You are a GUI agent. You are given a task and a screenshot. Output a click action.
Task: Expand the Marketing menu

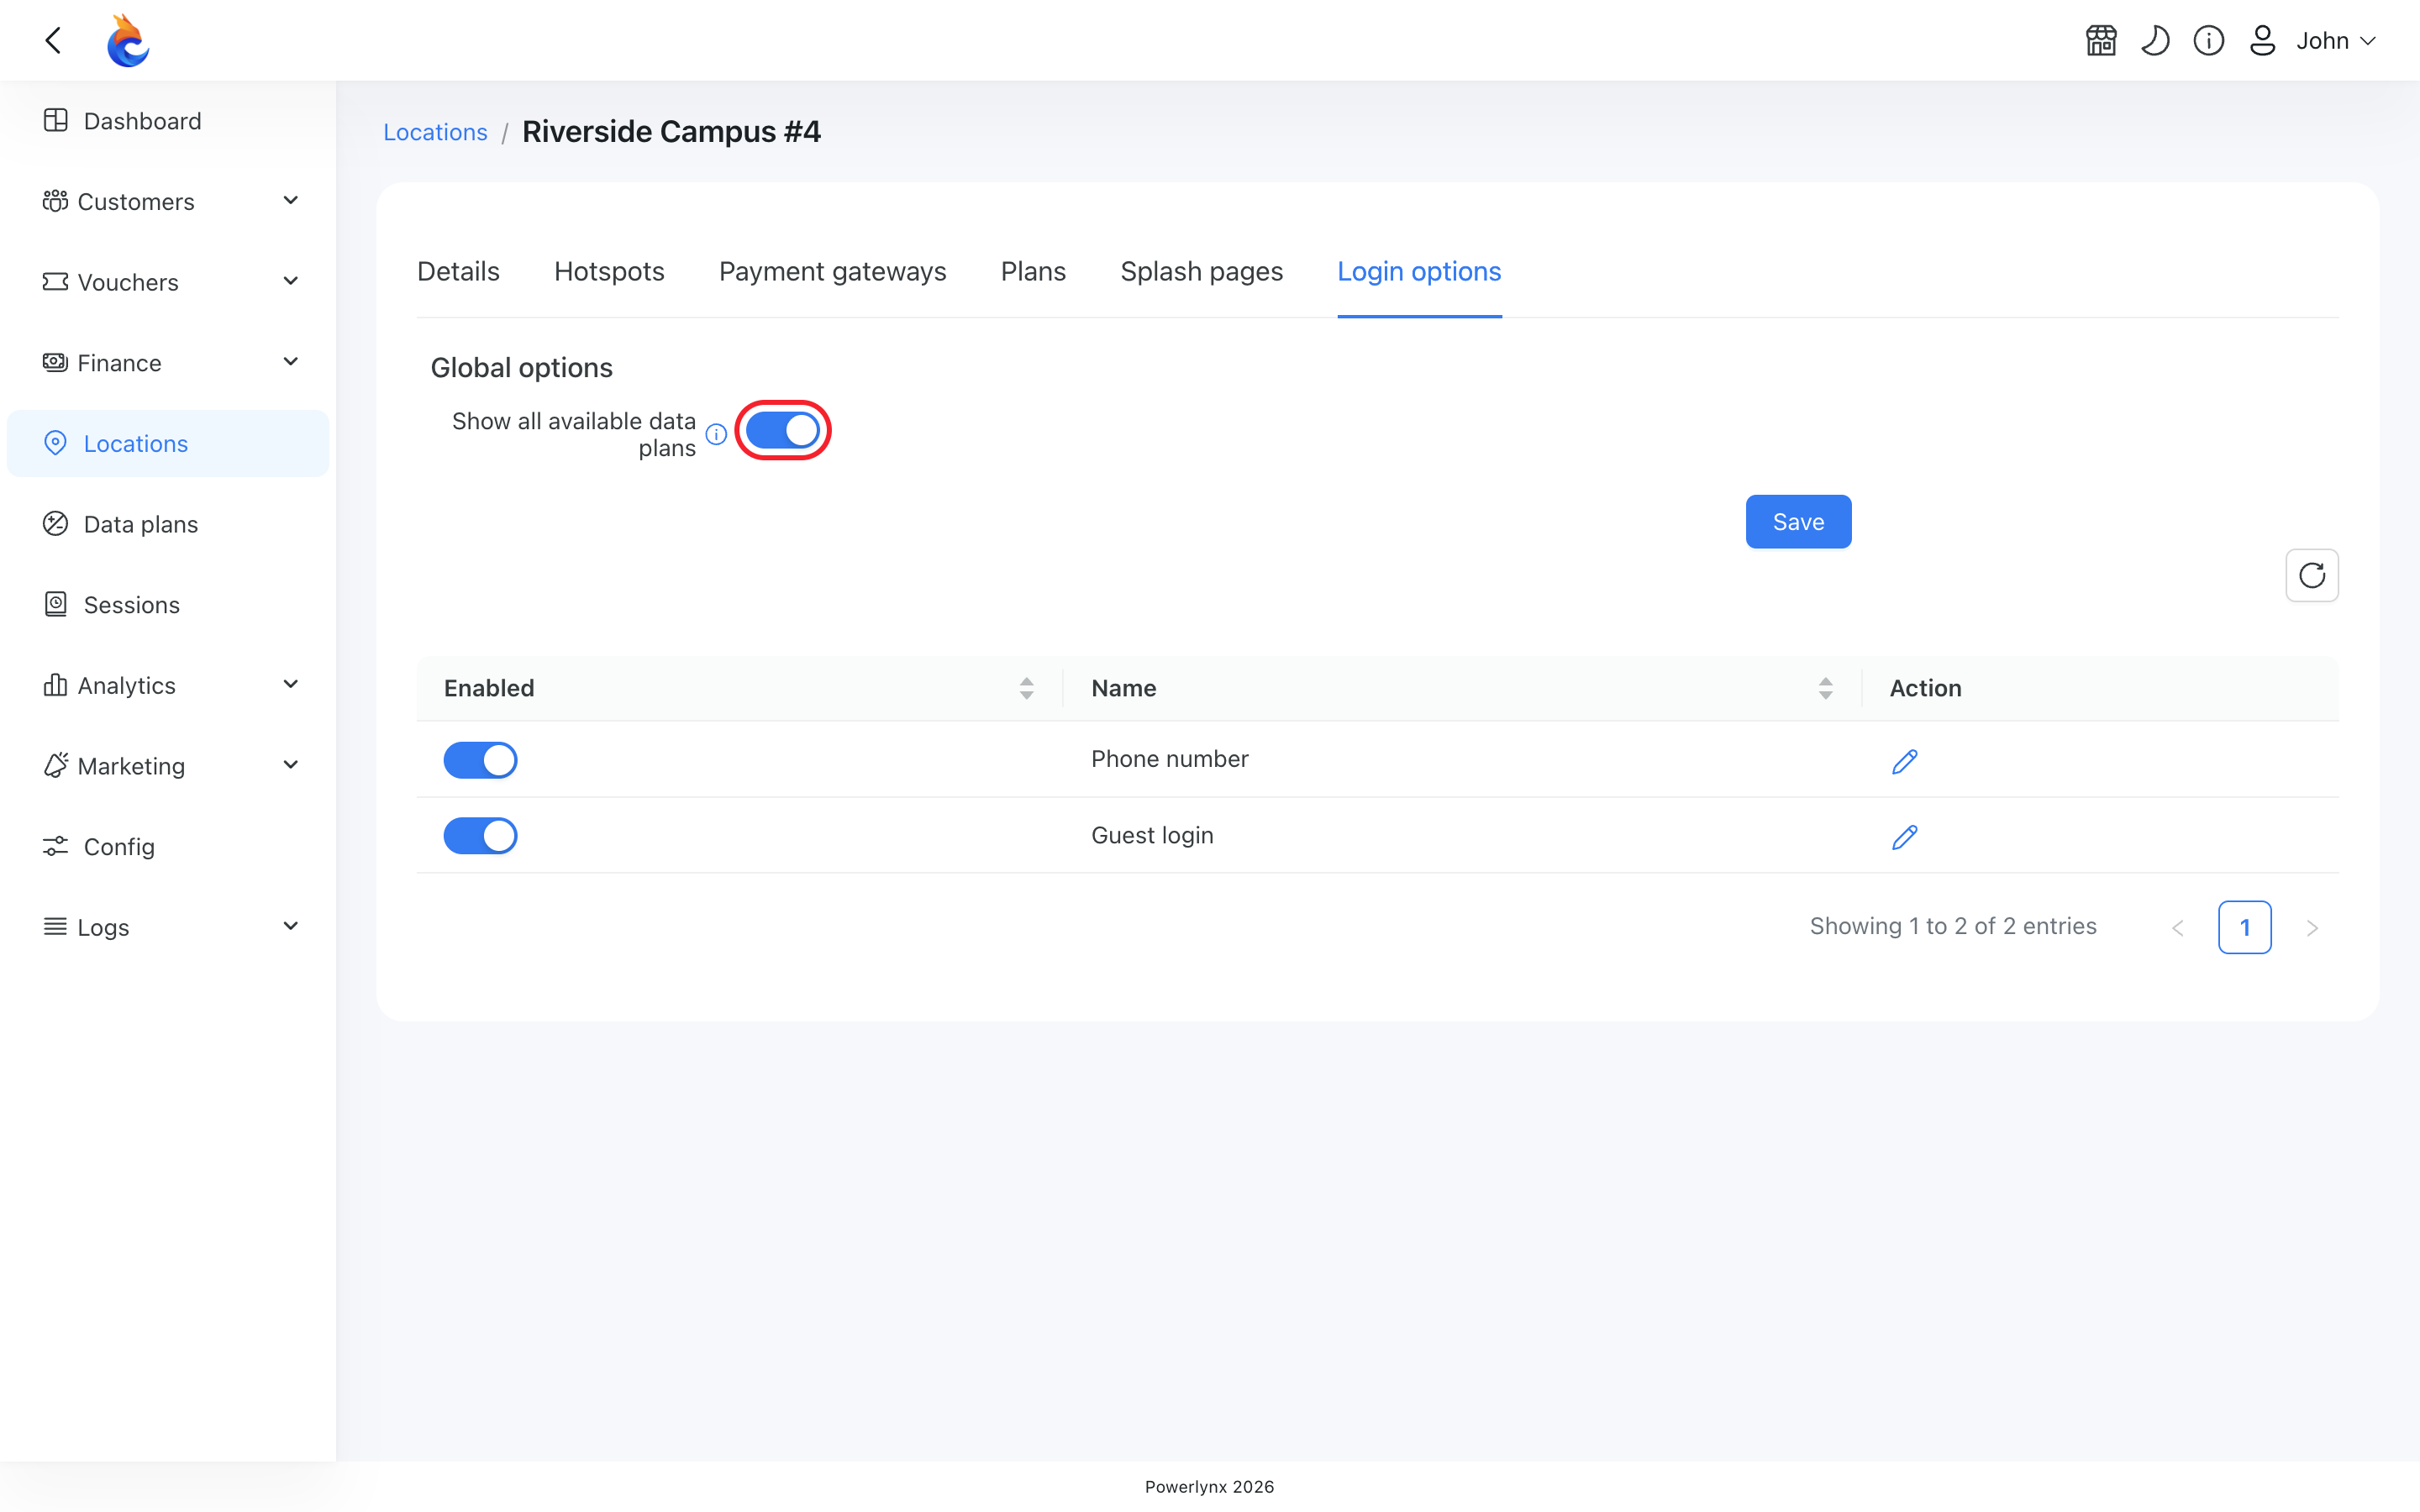click(168, 766)
